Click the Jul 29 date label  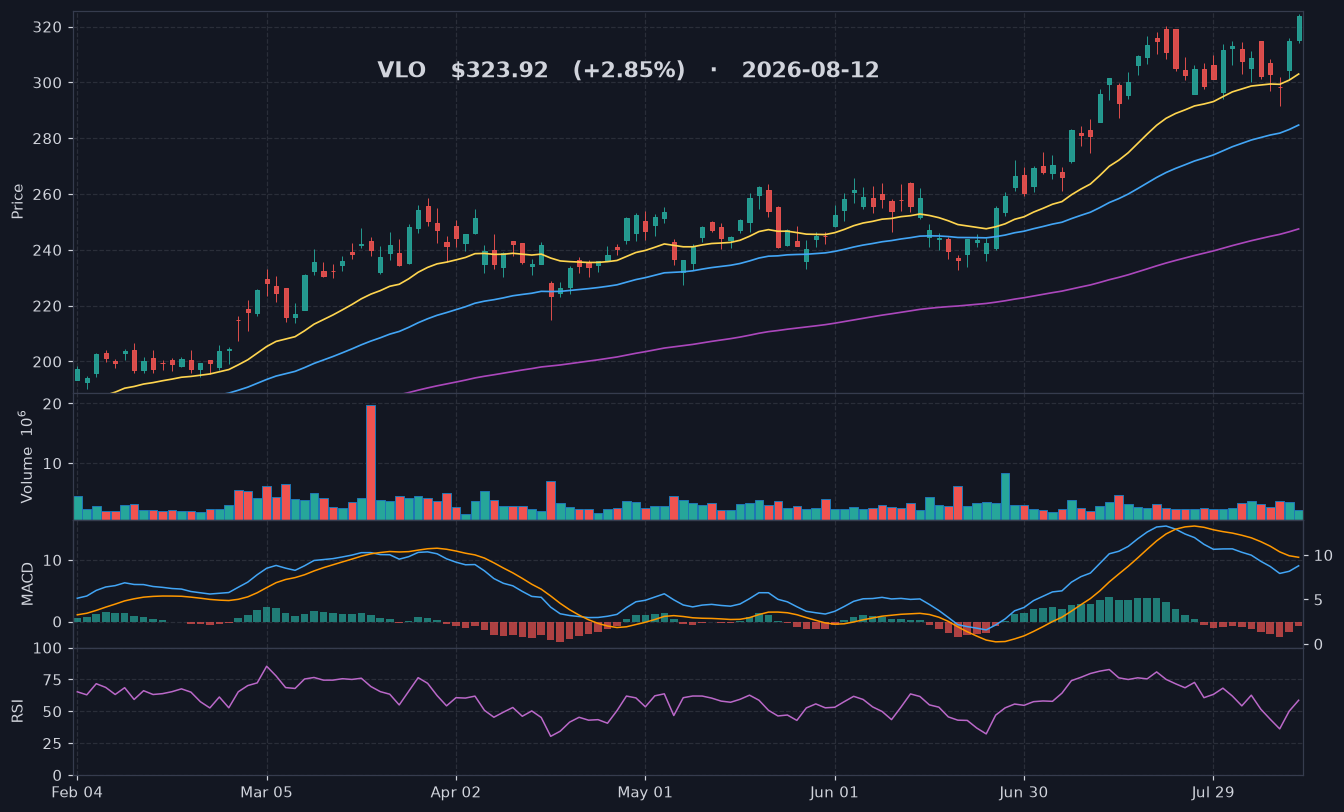1213,792
